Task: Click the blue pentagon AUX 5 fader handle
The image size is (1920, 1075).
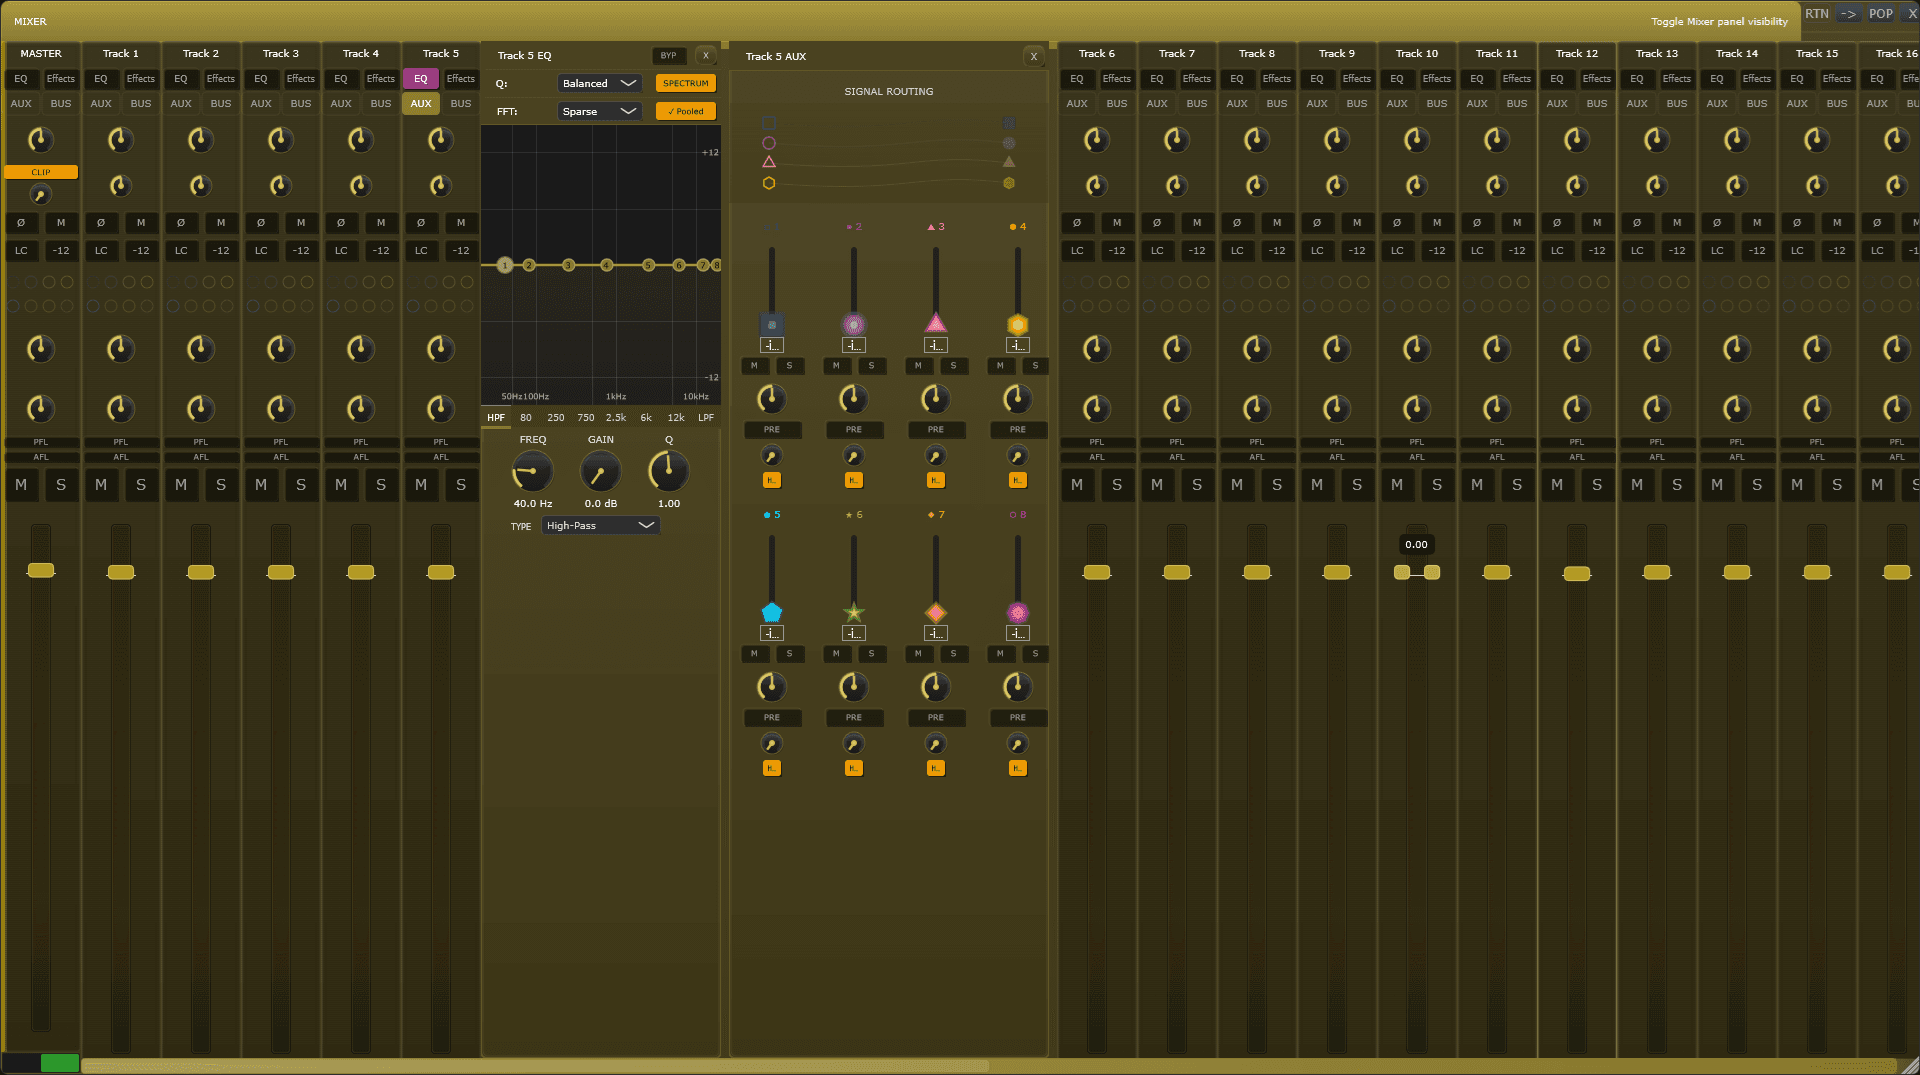Action: [x=771, y=612]
